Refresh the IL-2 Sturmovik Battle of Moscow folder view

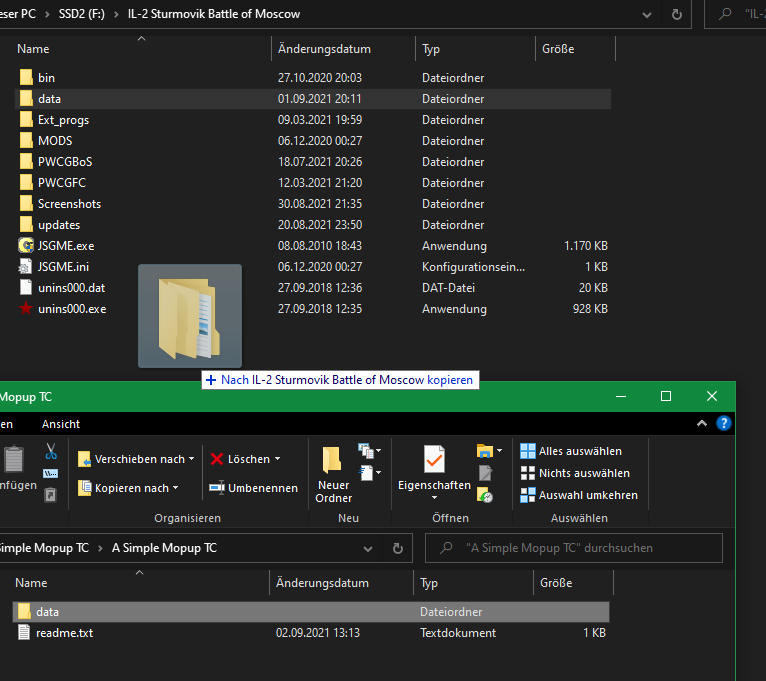pyautogui.click(x=677, y=14)
